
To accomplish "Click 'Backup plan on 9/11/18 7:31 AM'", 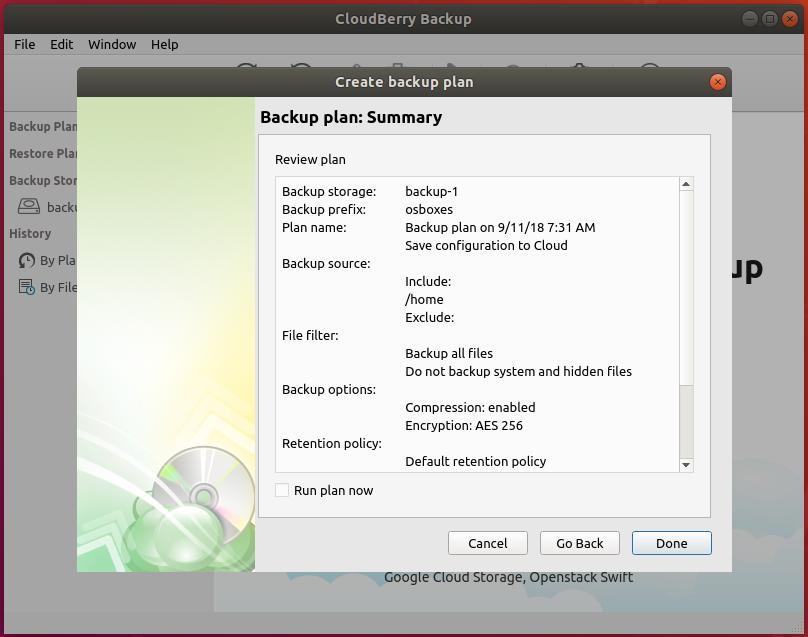I will click(500, 228).
